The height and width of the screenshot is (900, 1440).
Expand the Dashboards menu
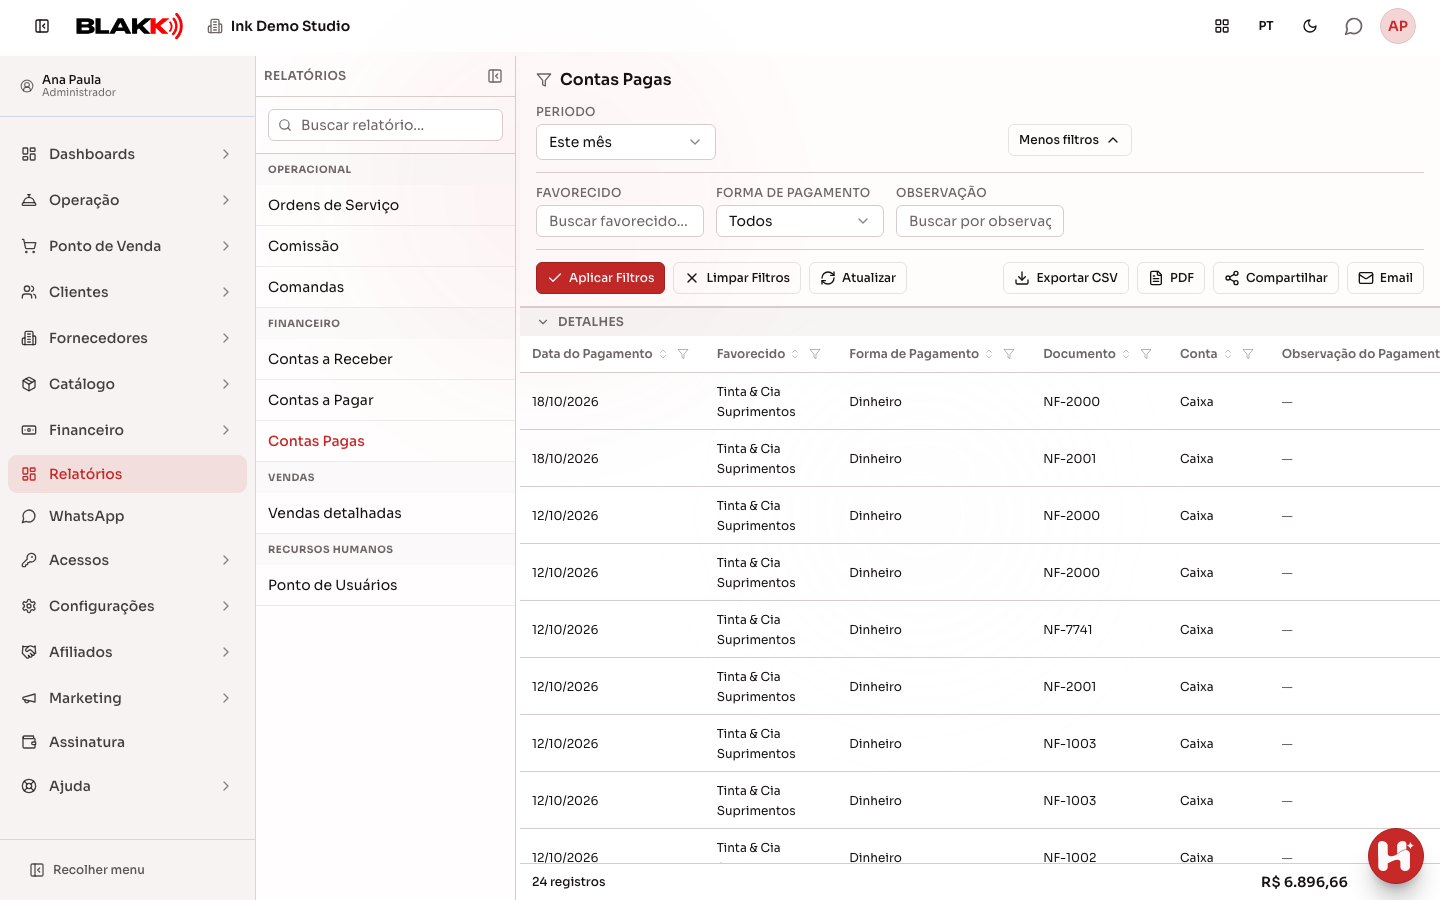pyautogui.click(x=127, y=154)
